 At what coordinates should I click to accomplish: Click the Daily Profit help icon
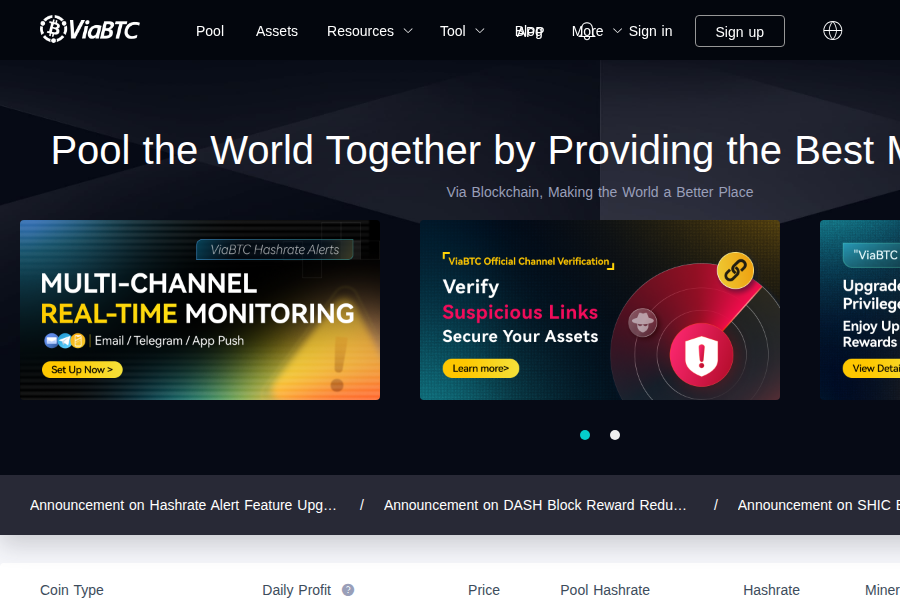(x=348, y=590)
